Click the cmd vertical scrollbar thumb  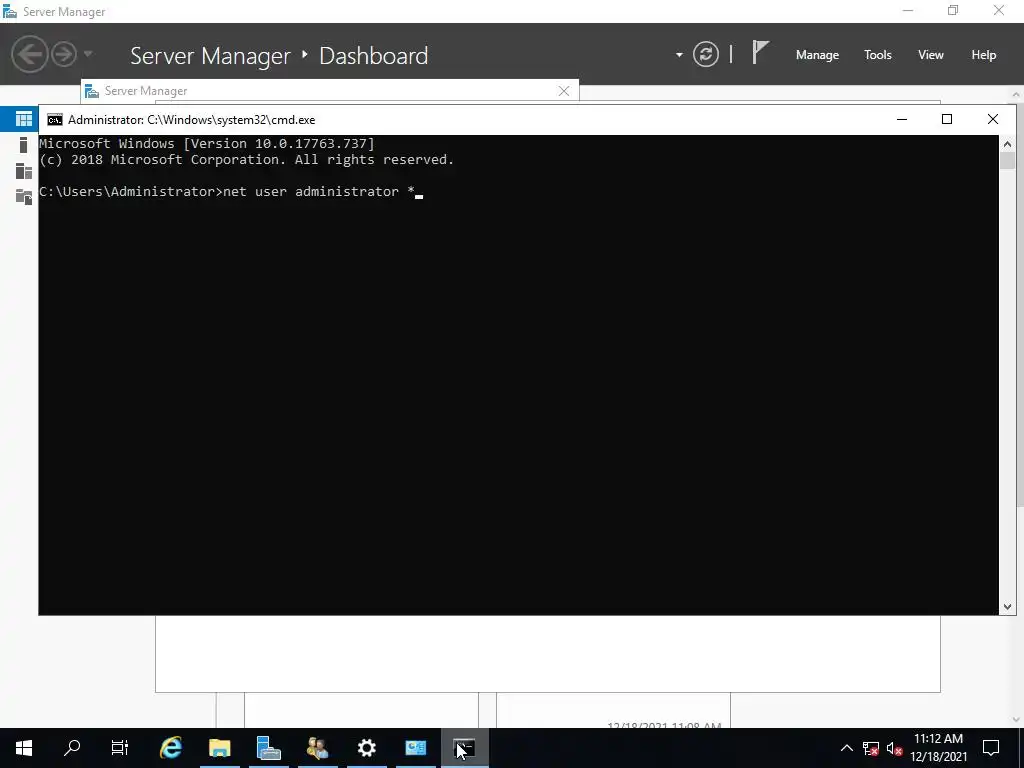tap(1007, 161)
